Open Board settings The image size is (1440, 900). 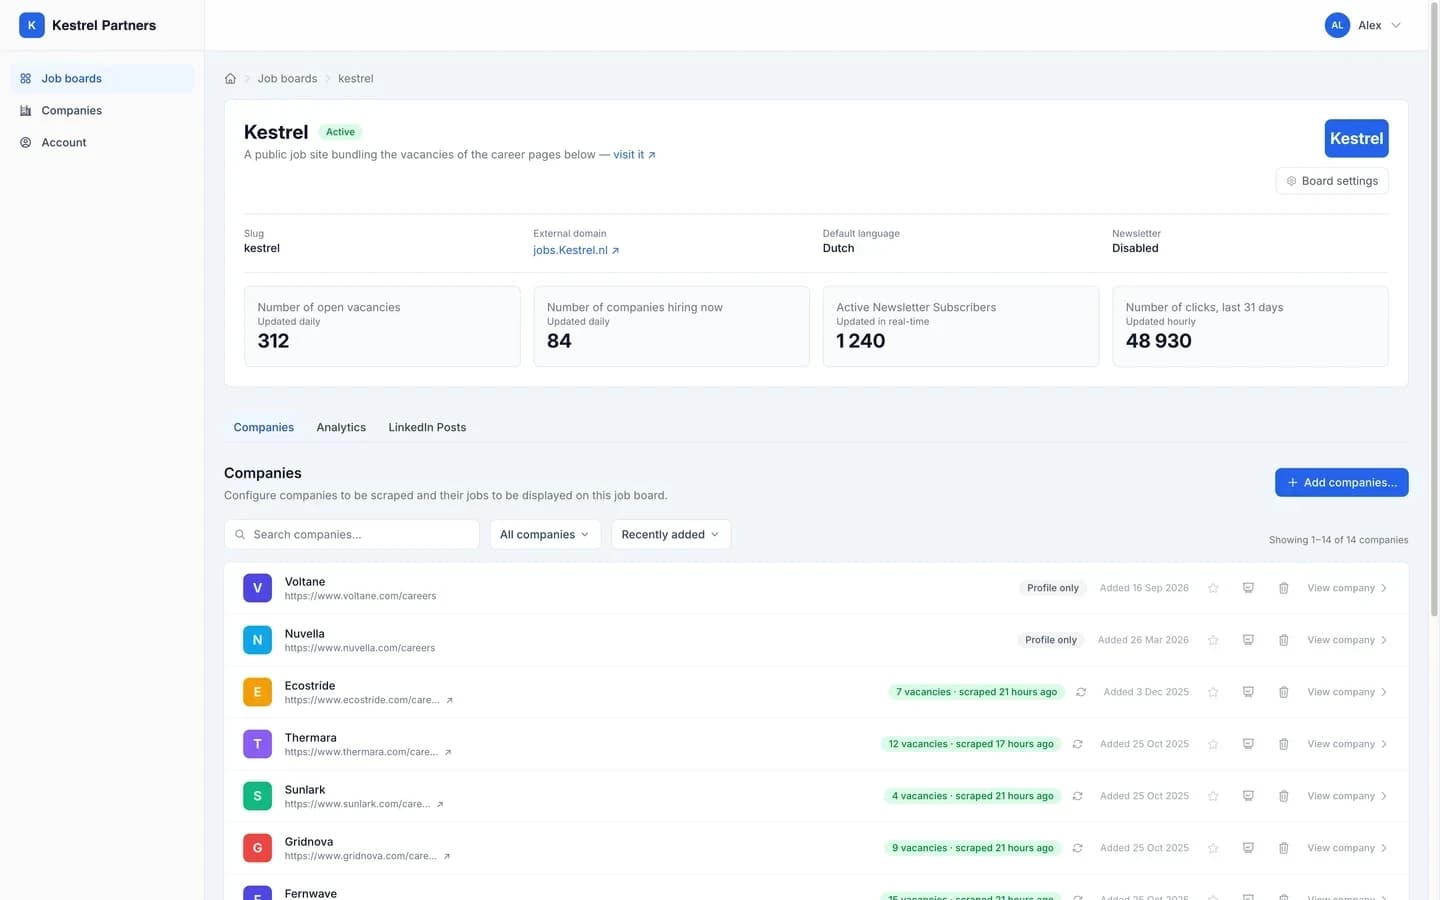pyautogui.click(x=1332, y=181)
